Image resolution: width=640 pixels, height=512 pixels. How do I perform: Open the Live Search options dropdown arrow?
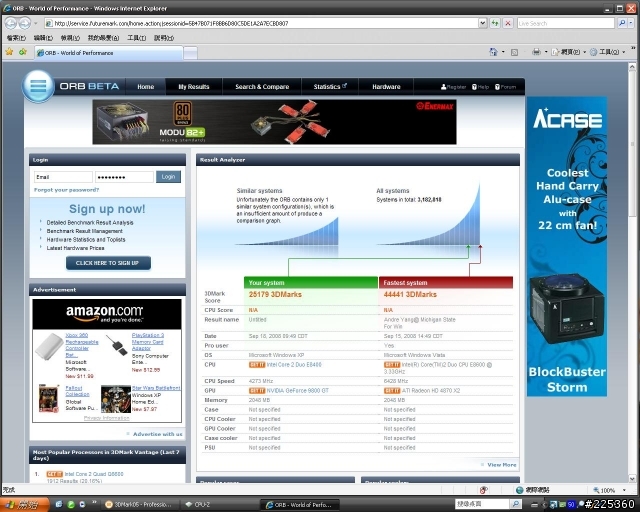tap(631, 23)
